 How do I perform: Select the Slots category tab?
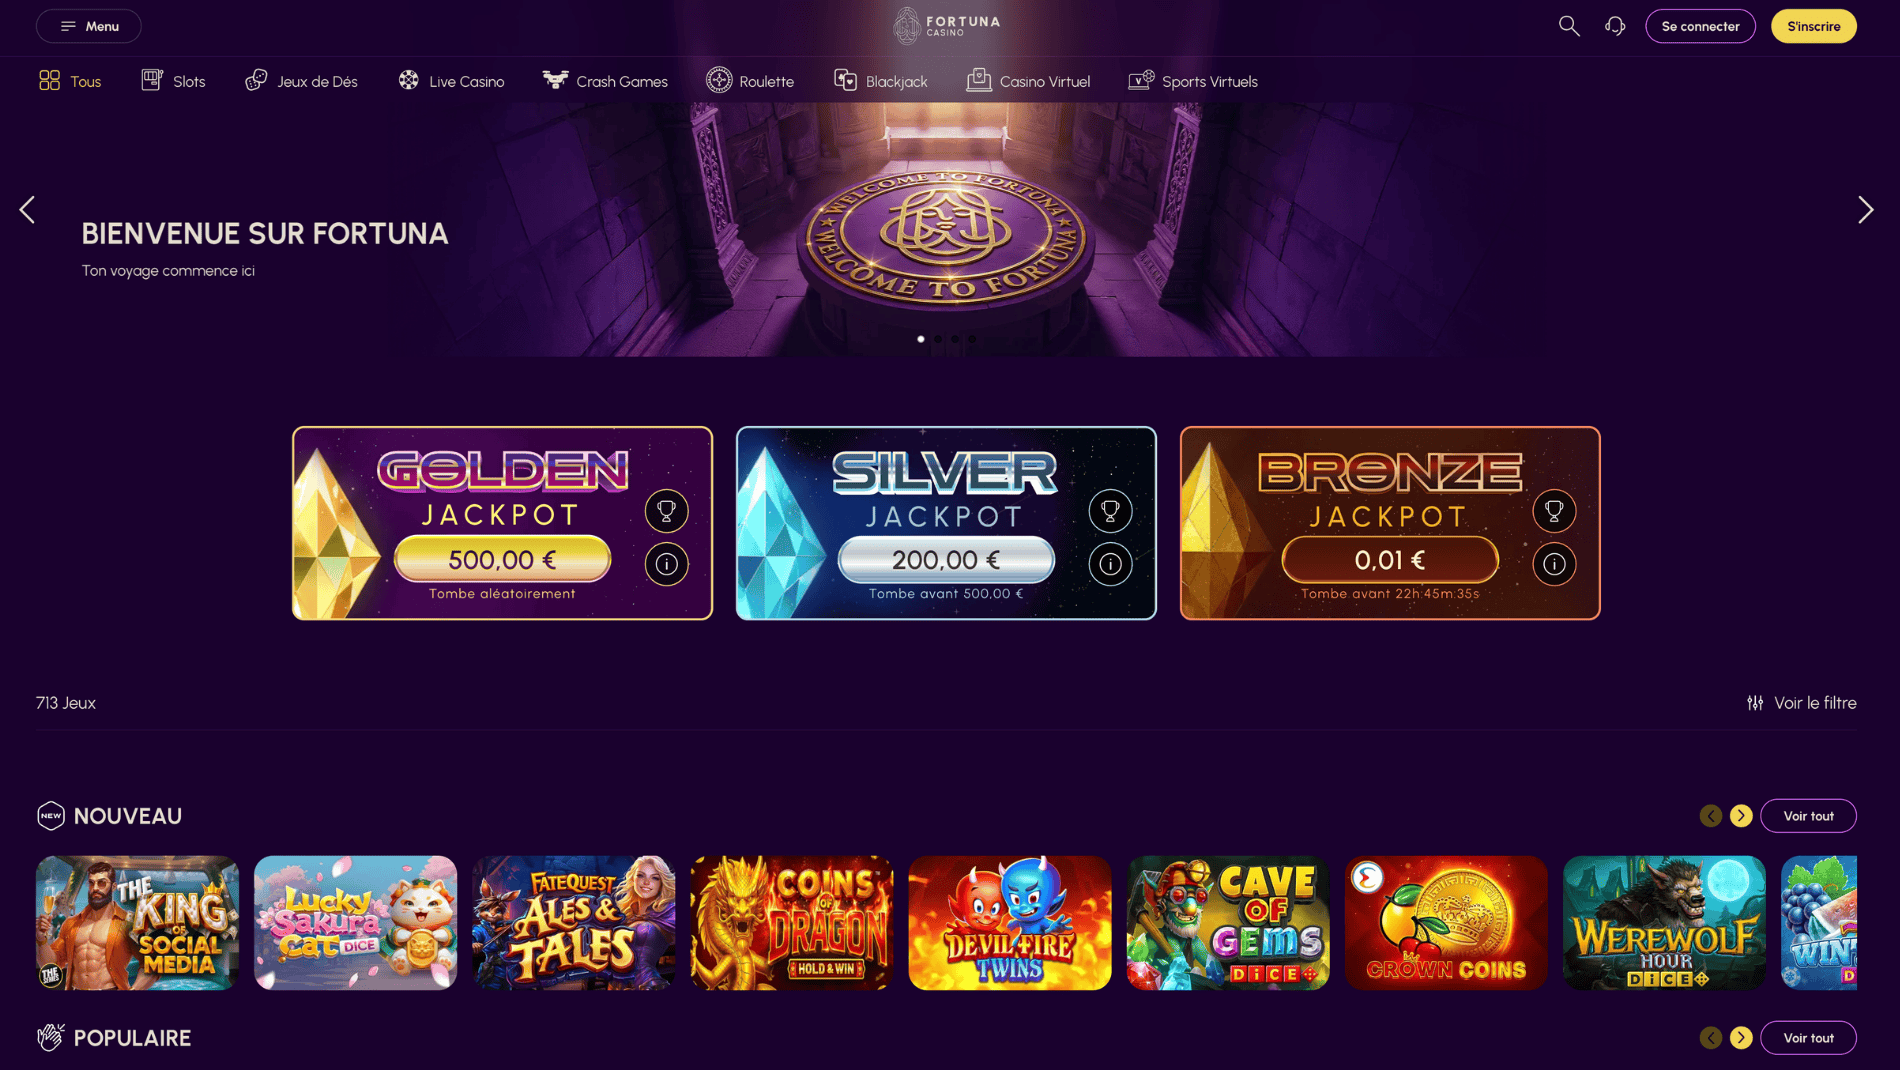pos(173,81)
